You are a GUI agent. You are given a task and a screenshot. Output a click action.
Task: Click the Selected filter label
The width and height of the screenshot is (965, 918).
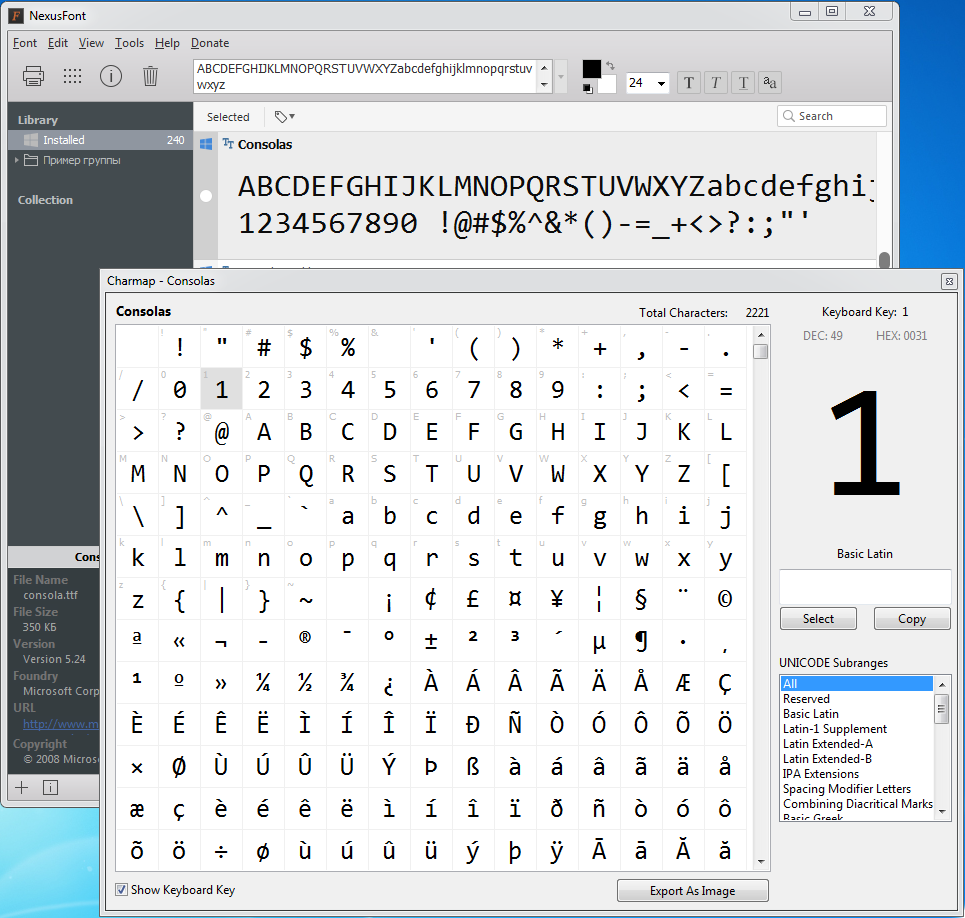point(228,117)
